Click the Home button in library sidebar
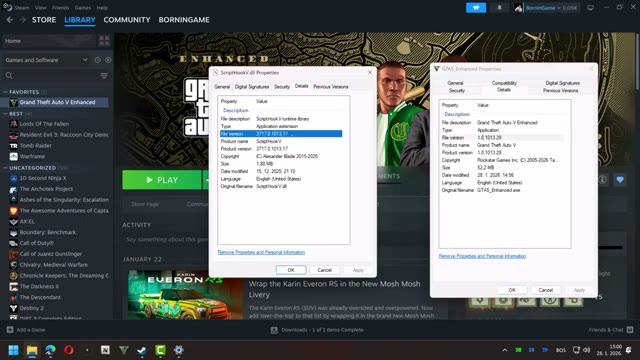 coord(49,41)
